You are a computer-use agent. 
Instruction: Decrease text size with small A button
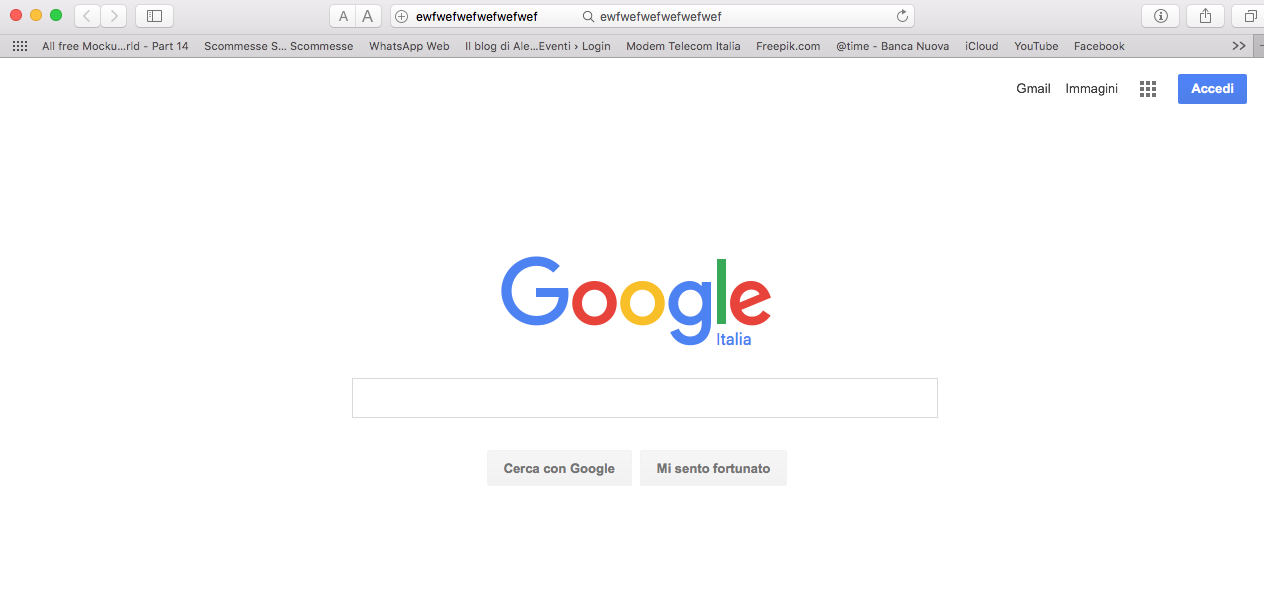tap(343, 16)
